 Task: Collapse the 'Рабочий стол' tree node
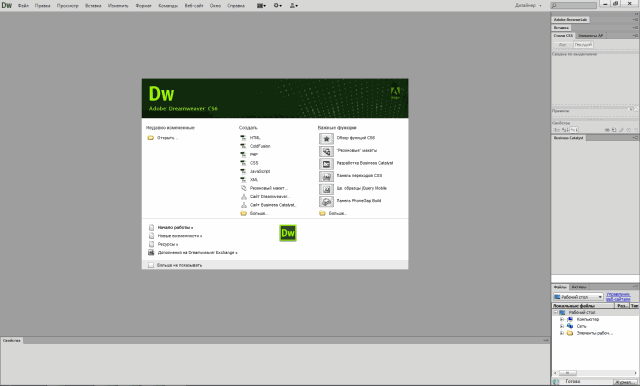[556, 313]
